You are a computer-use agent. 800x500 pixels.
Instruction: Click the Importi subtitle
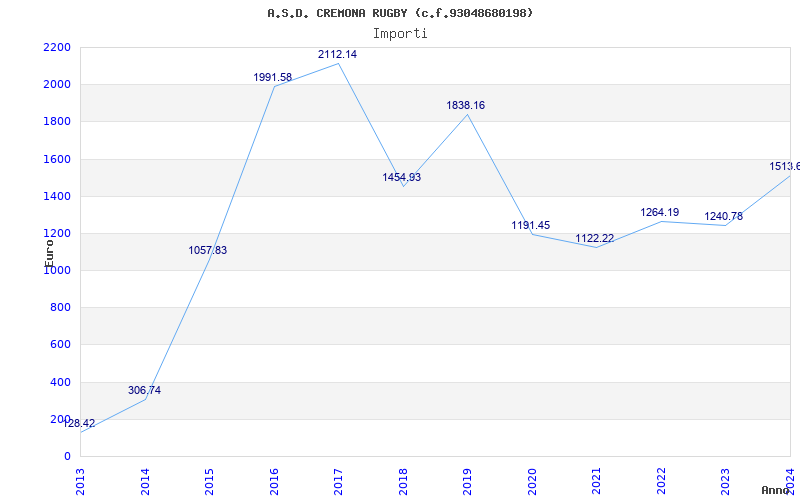click(x=400, y=34)
